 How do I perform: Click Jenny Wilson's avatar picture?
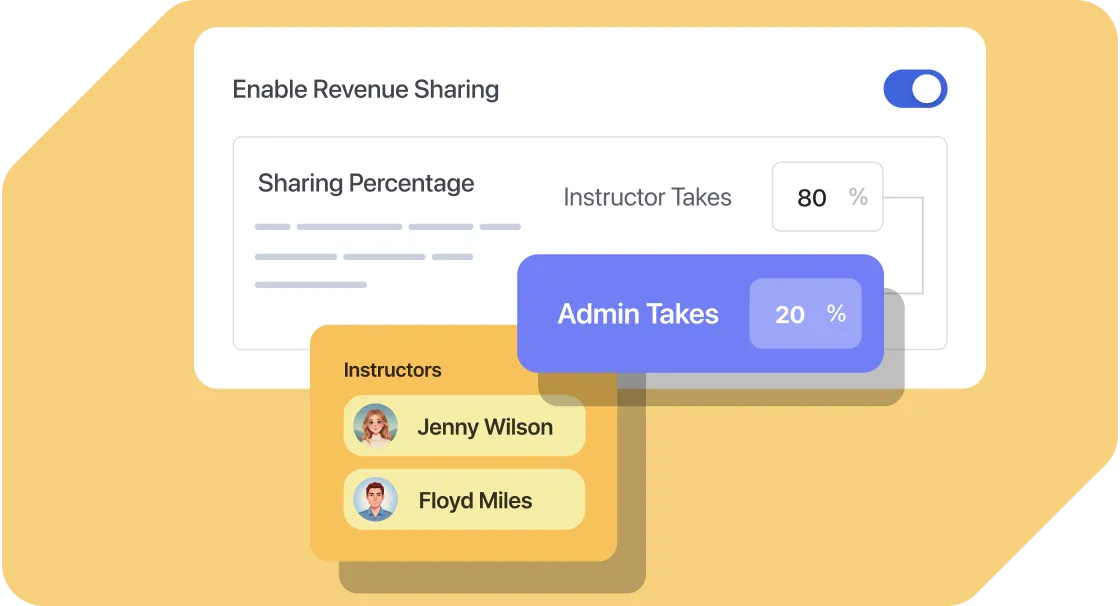point(376,427)
